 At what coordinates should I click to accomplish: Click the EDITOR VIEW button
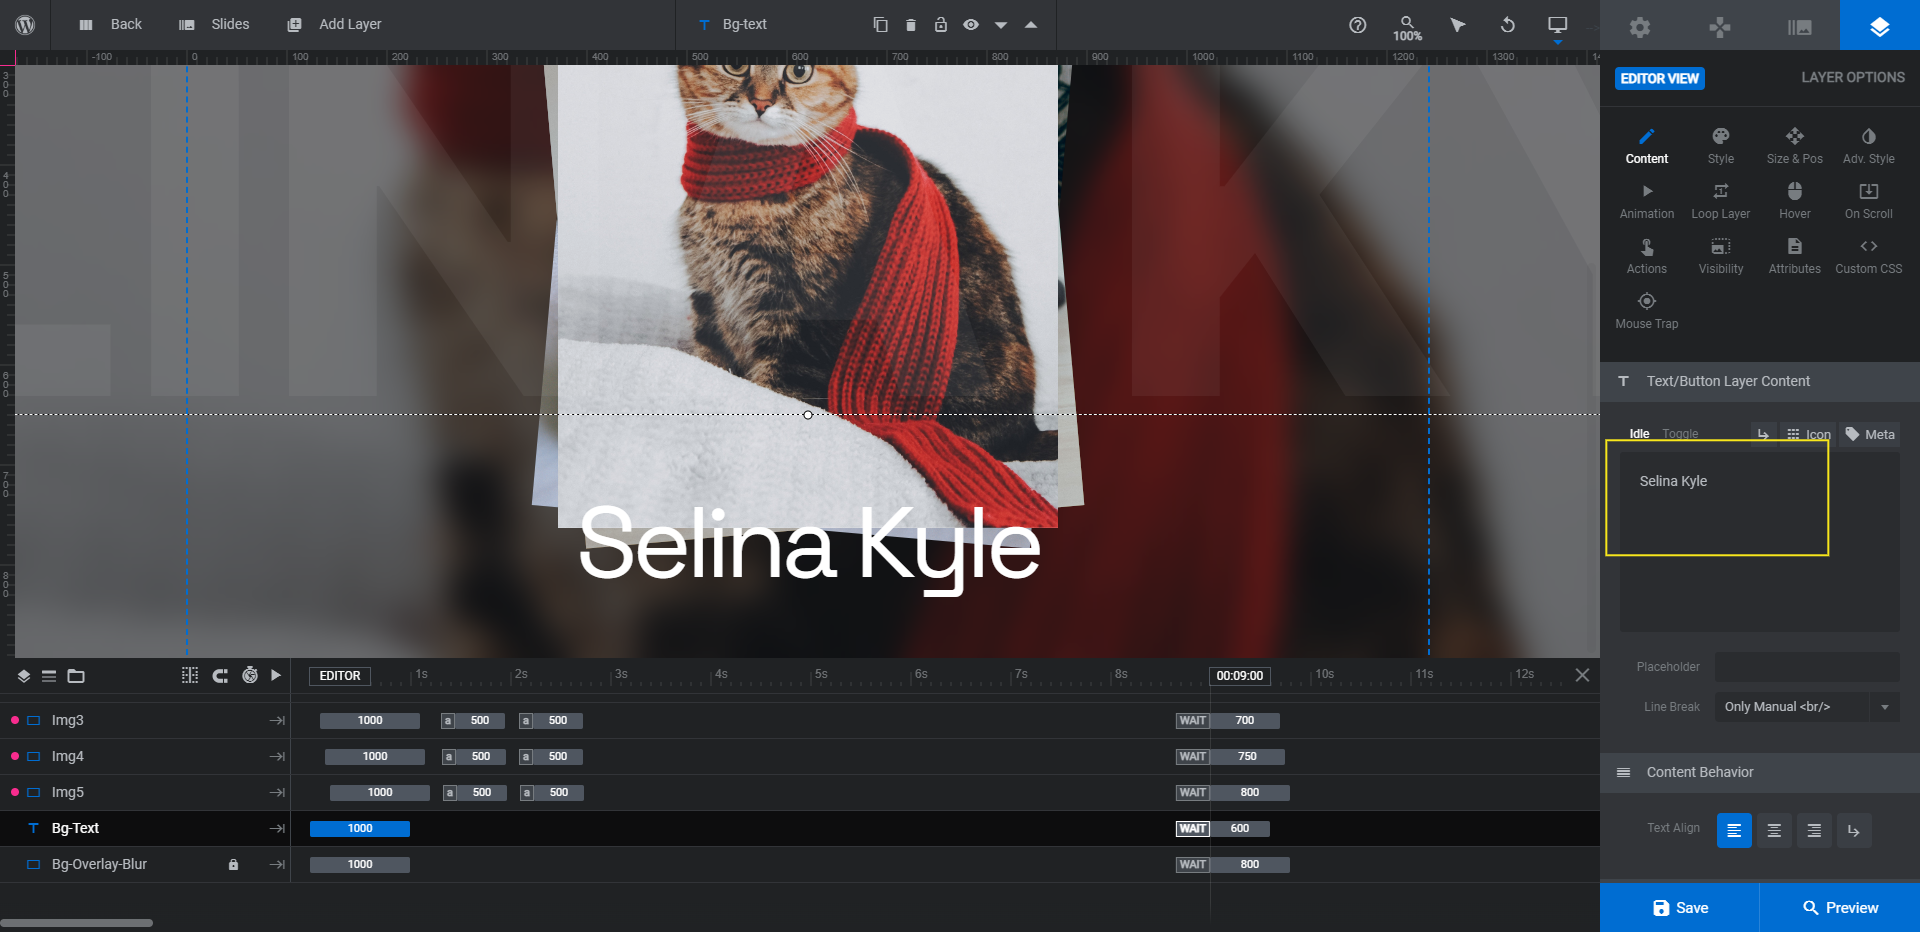(x=1660, y=78)
